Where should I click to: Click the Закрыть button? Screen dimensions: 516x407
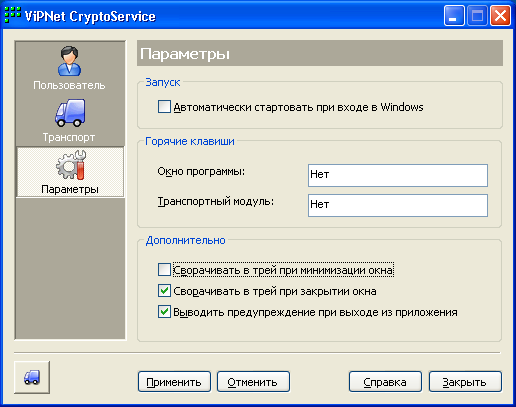tap(465, 382)
